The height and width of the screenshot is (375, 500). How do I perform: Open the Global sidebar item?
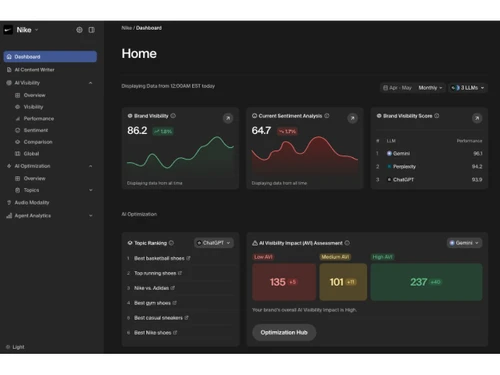[31, 154]
